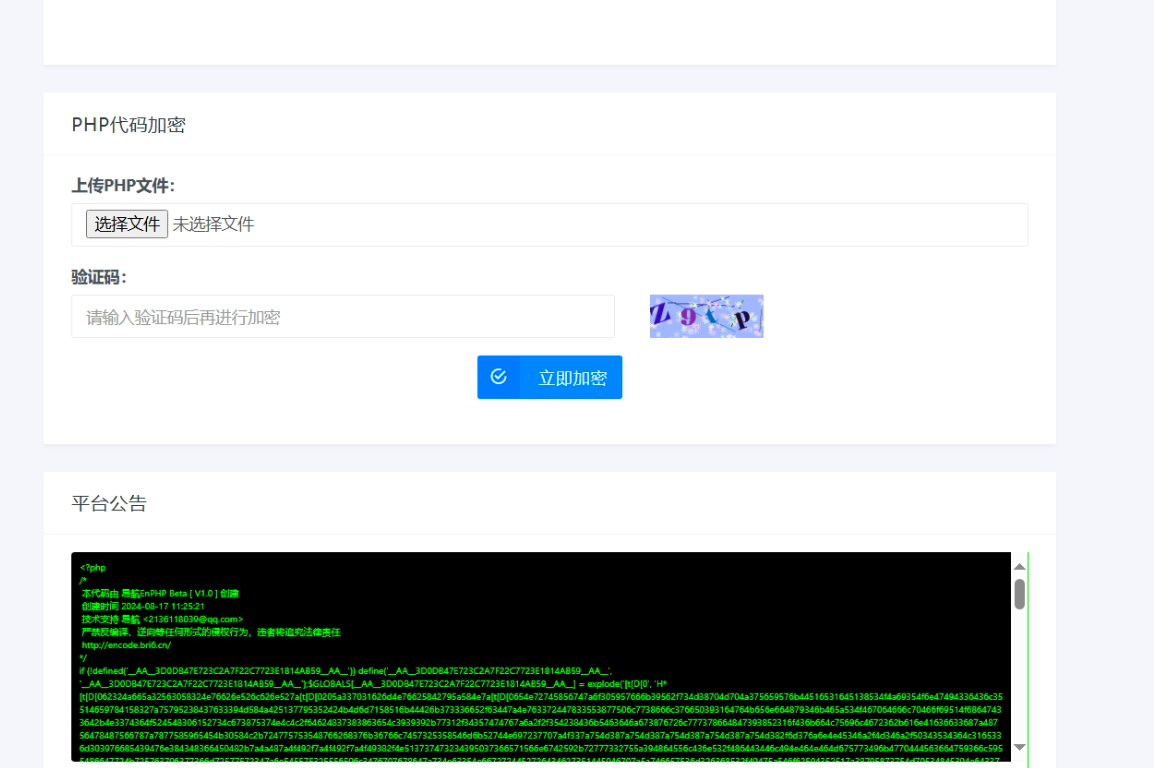The image size is (1154, 768).
Task: Click the 未选择文件 file status text
Action: (x=213, y=224)
